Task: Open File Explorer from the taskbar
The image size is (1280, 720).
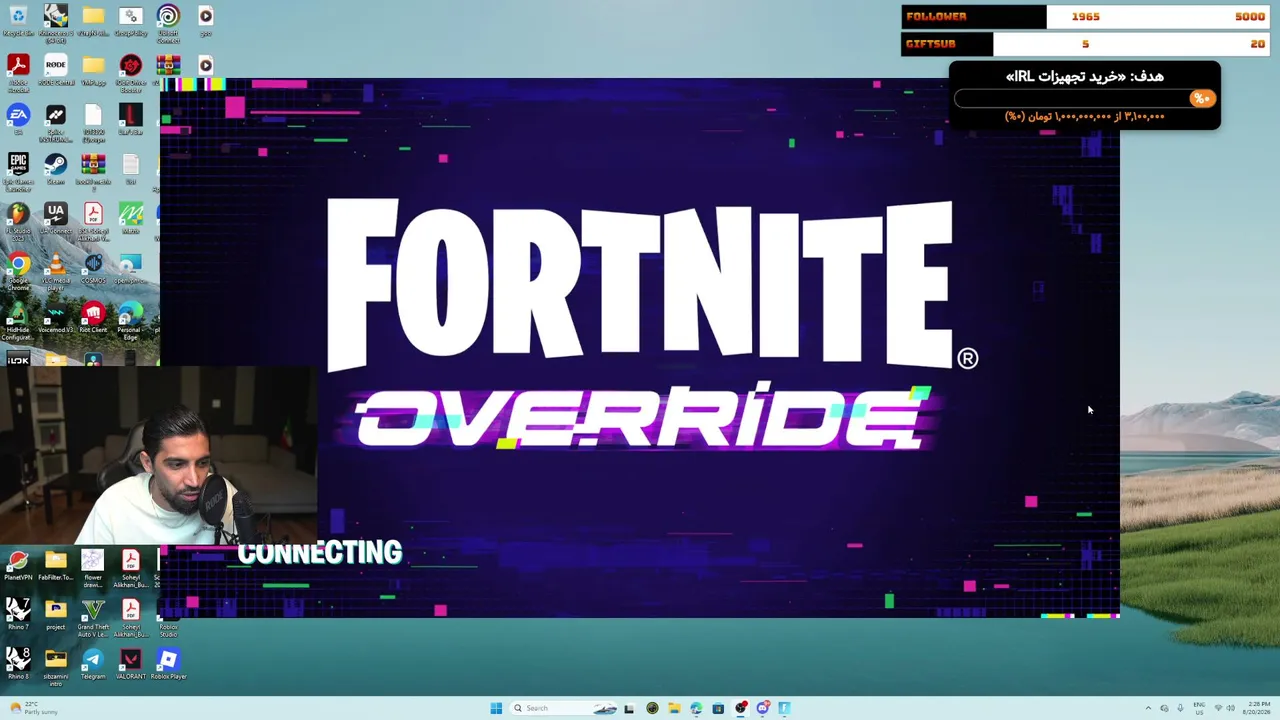Action: point(674,708)
